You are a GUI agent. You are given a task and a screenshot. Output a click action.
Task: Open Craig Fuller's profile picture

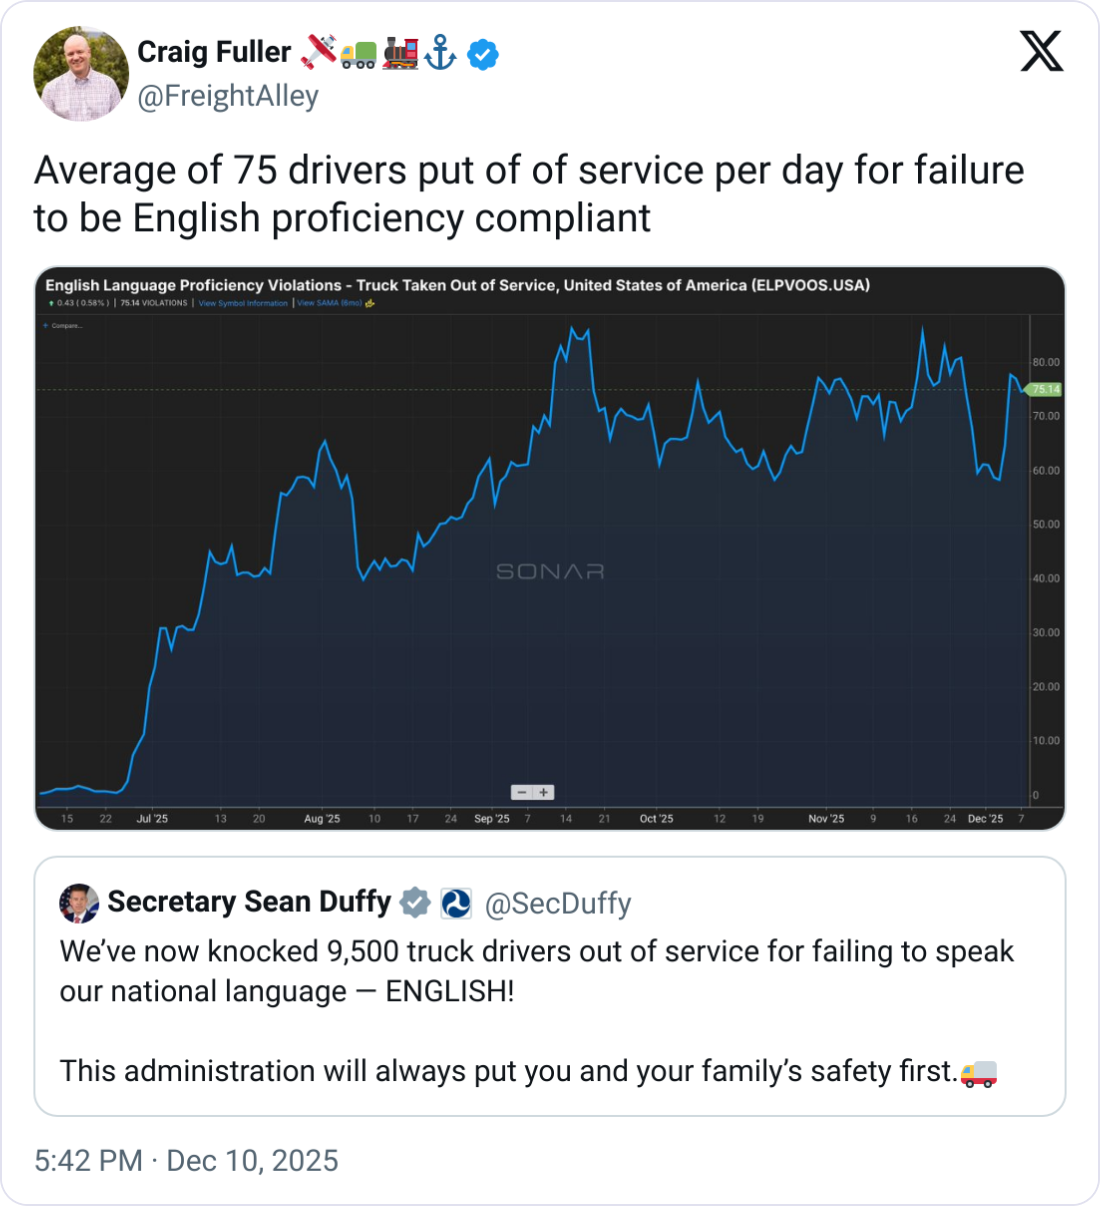[81, 74]
